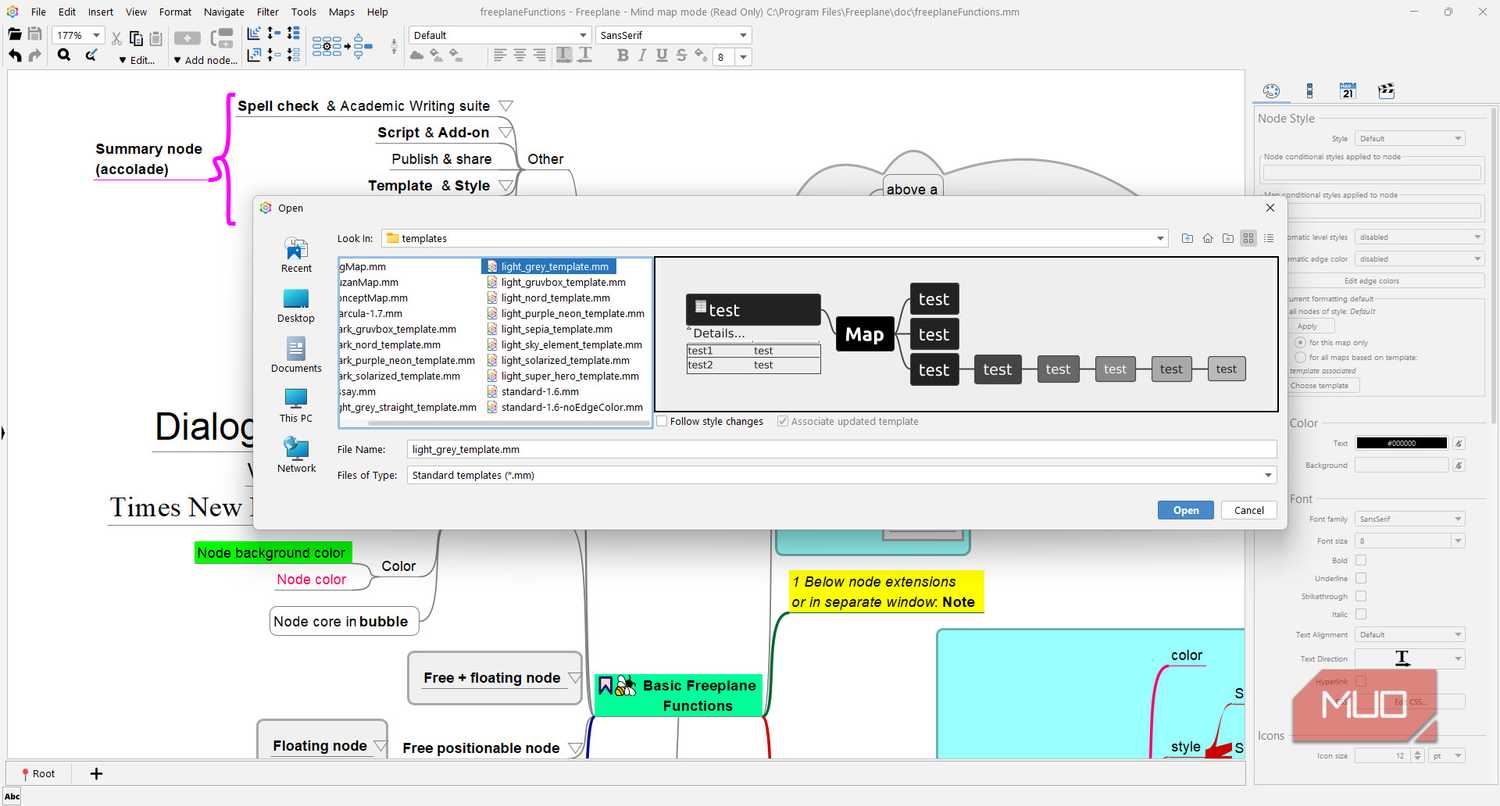Click the Open button in the dialog
Screen dimensions: 1500x806
click(1185, 510)
